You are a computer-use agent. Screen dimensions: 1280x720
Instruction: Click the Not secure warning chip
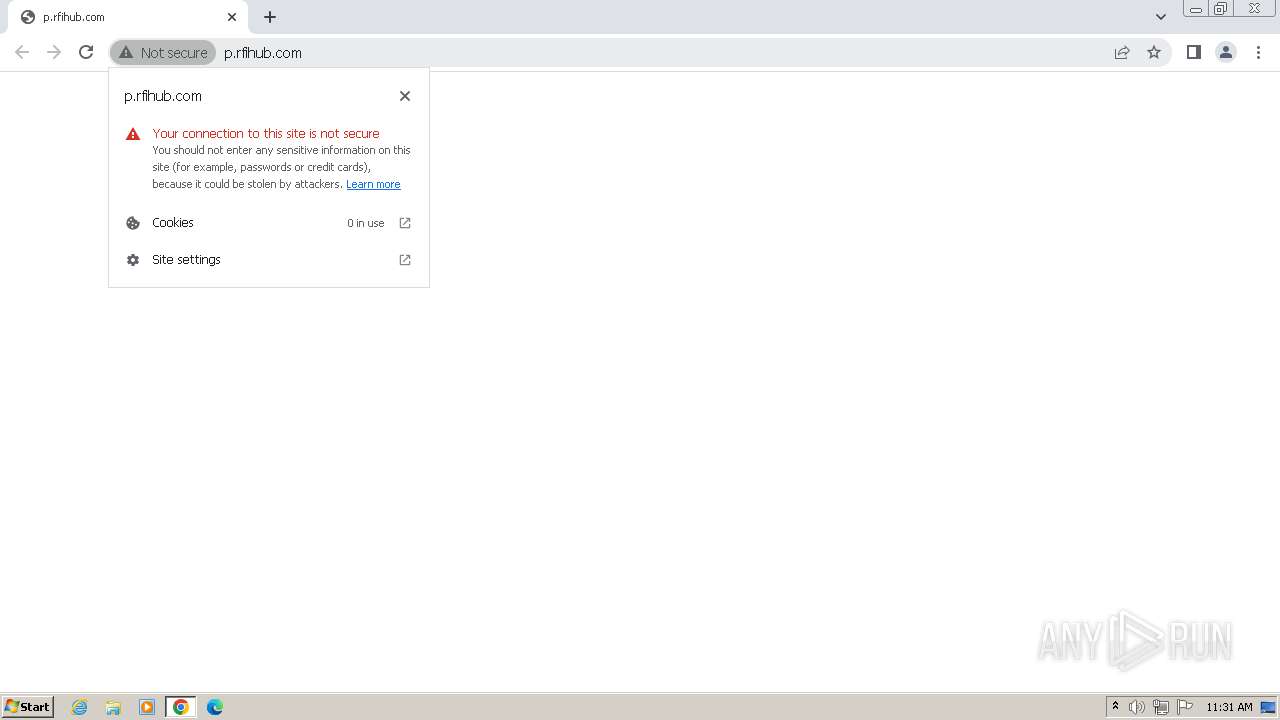point(163,52)
